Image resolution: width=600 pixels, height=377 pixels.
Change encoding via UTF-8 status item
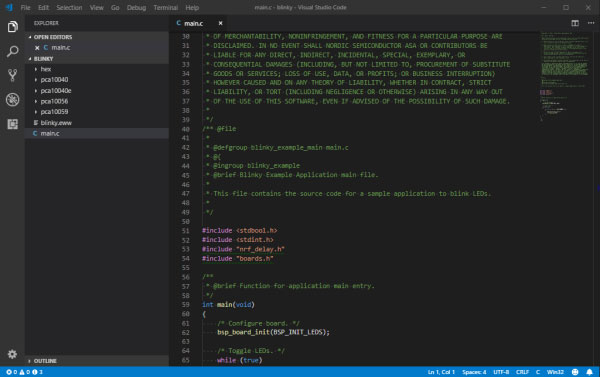click(x=501, y=372)
